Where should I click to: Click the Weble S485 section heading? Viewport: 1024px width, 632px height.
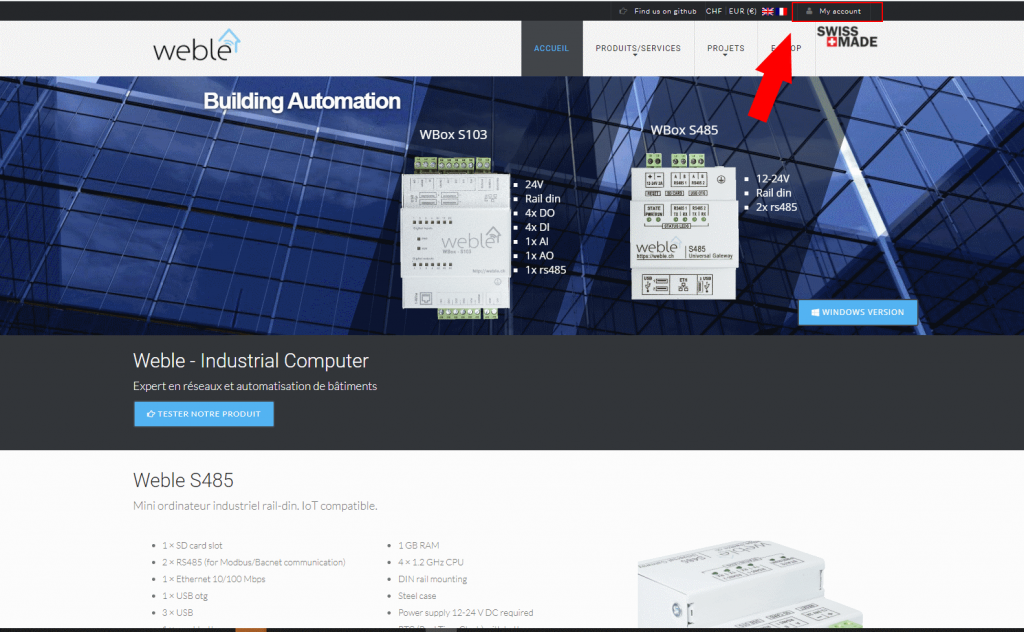pos(184,480)
